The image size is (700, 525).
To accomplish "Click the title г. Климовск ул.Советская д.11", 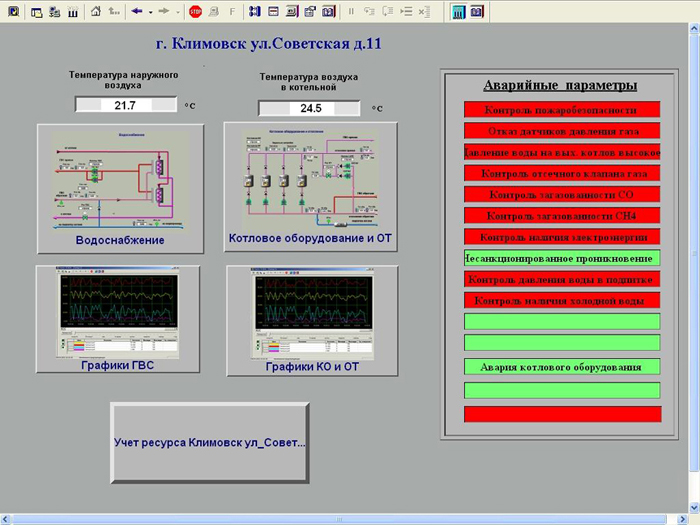I will (x=269, y=44).
